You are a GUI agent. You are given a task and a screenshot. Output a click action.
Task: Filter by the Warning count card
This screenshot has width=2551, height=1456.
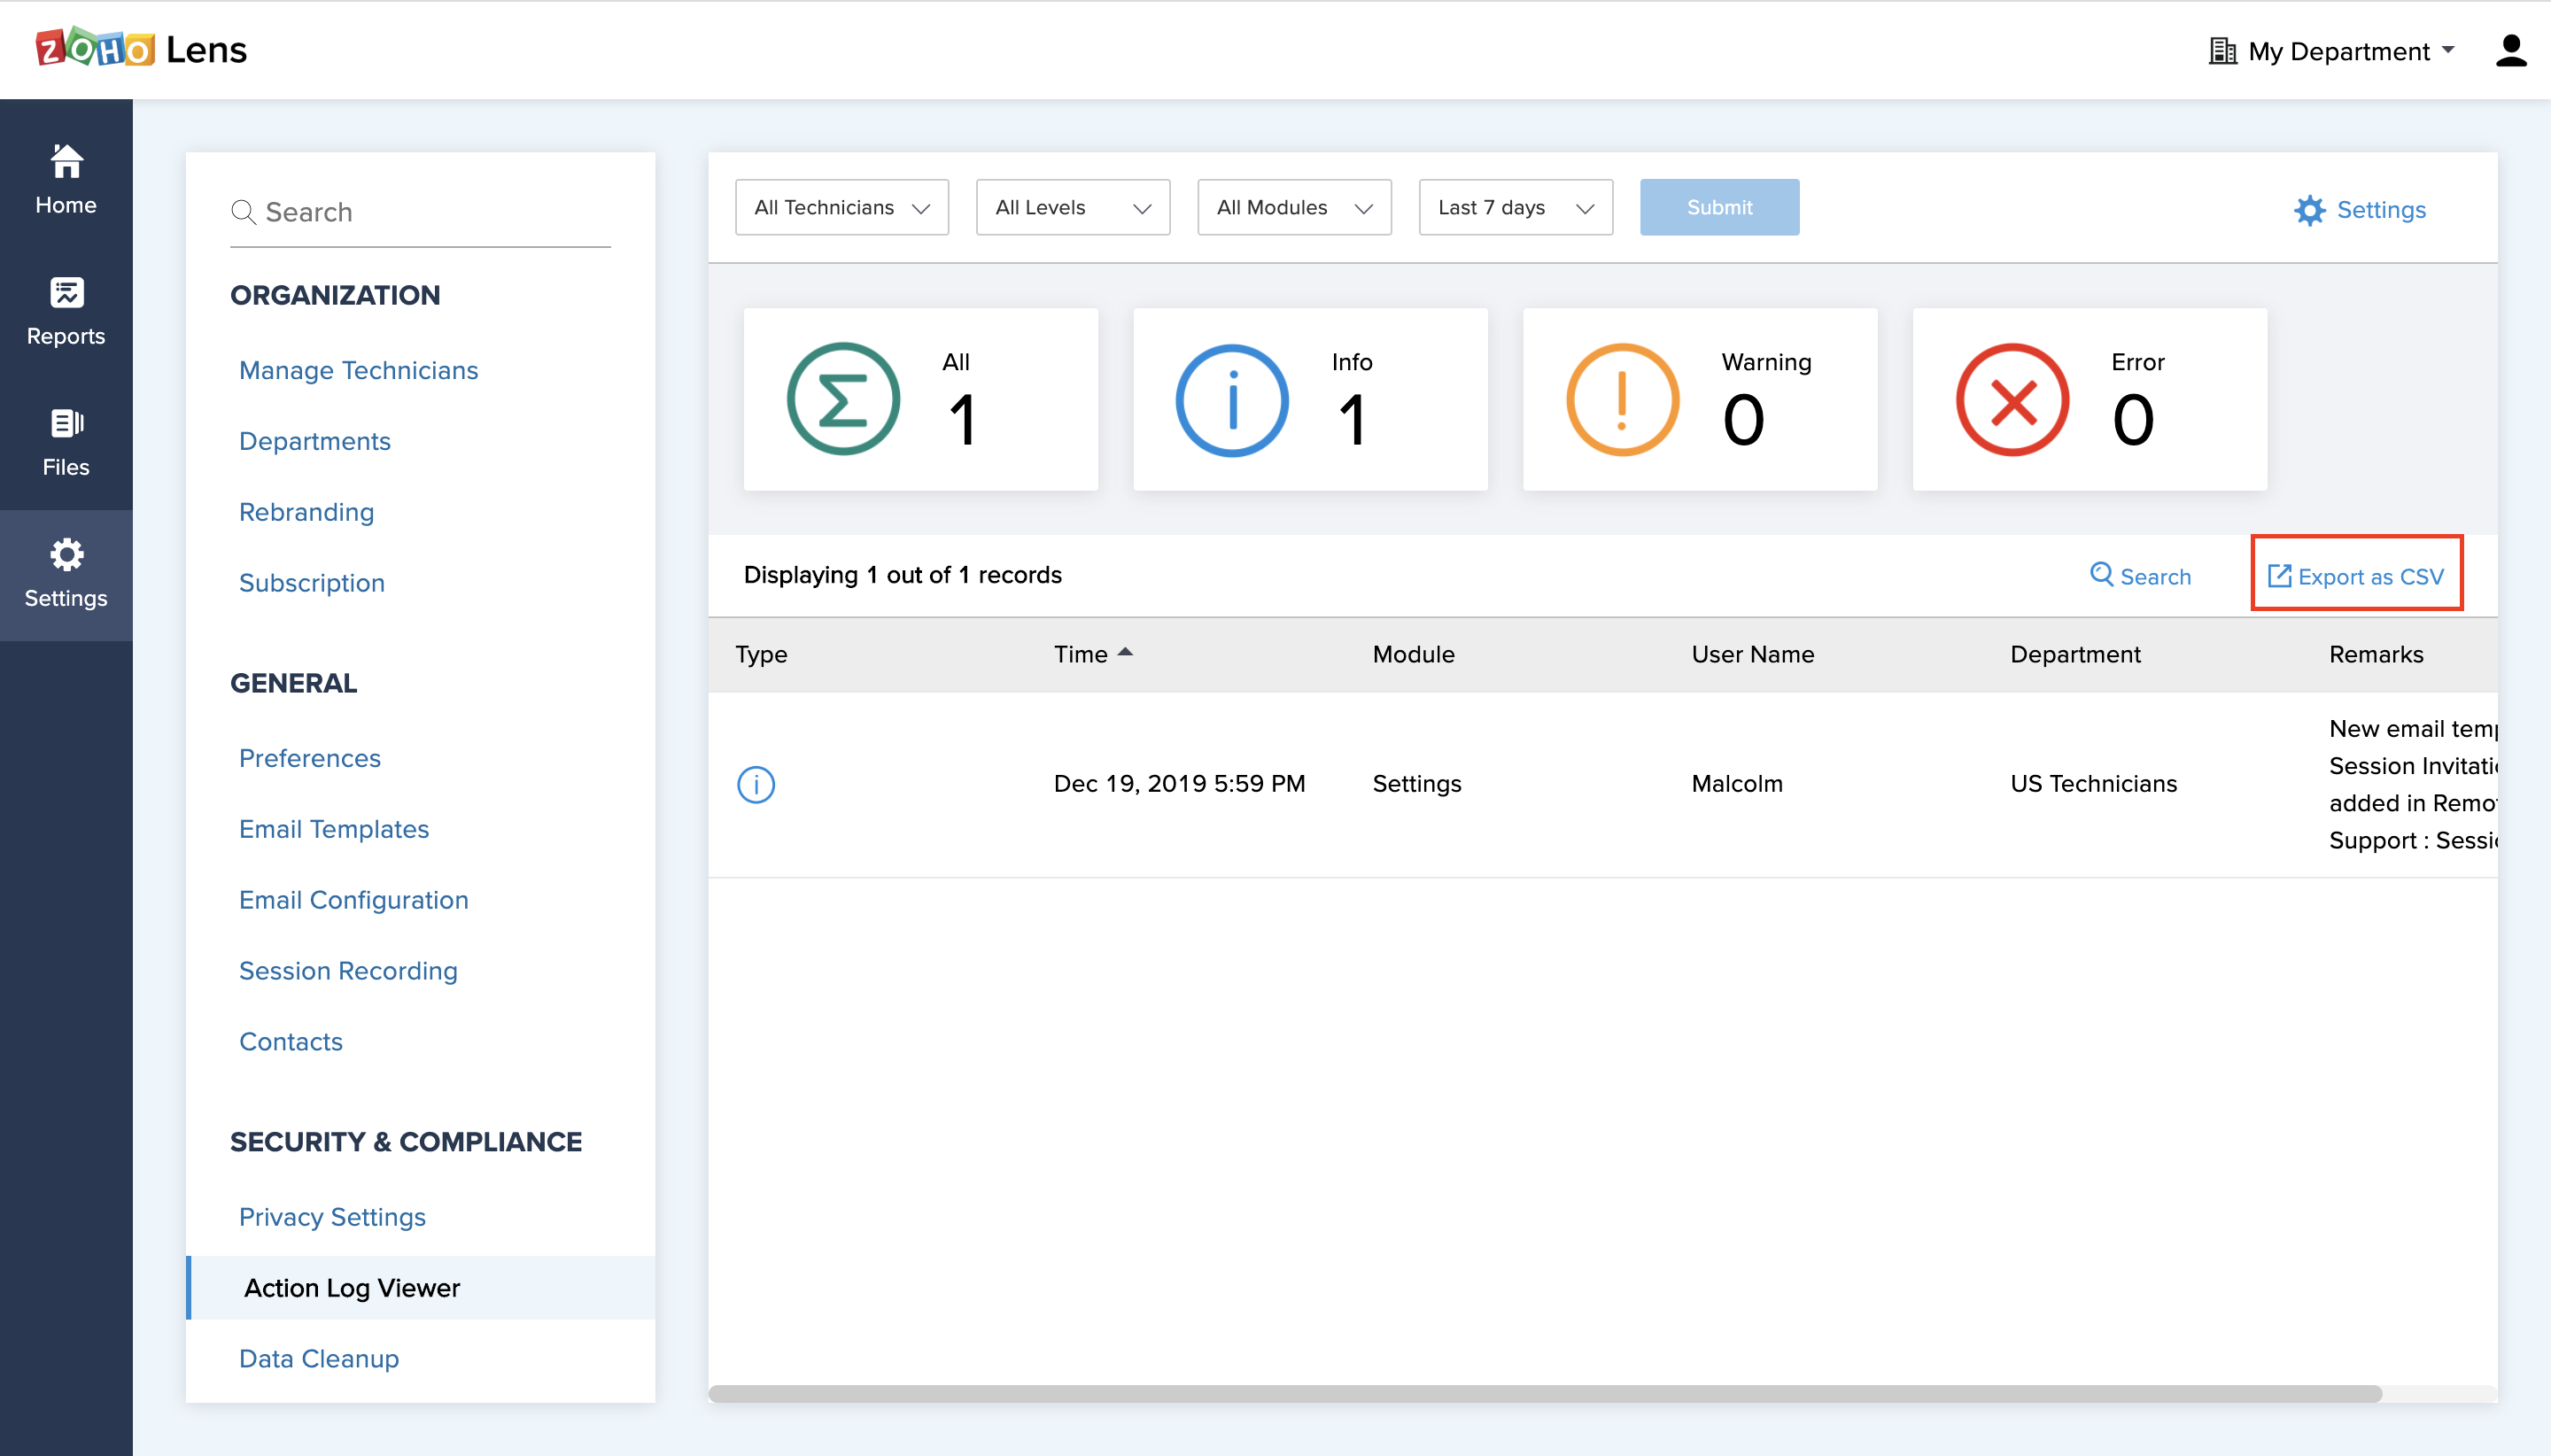pyautogui.click(x=1699, y=400)
